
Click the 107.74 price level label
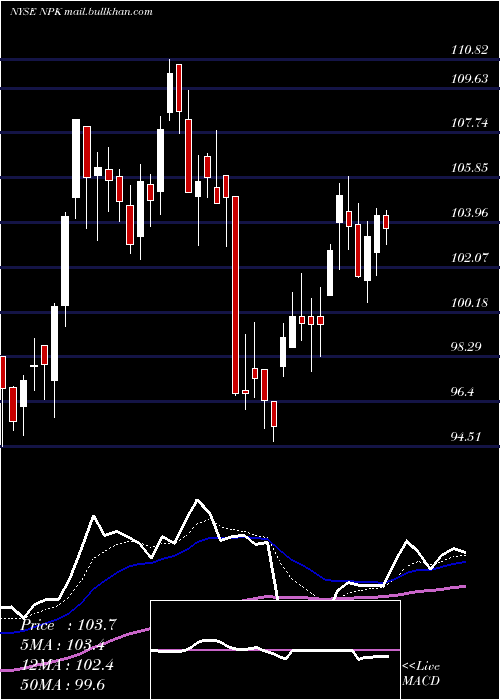pyautogui.click(x=469, y=123)
